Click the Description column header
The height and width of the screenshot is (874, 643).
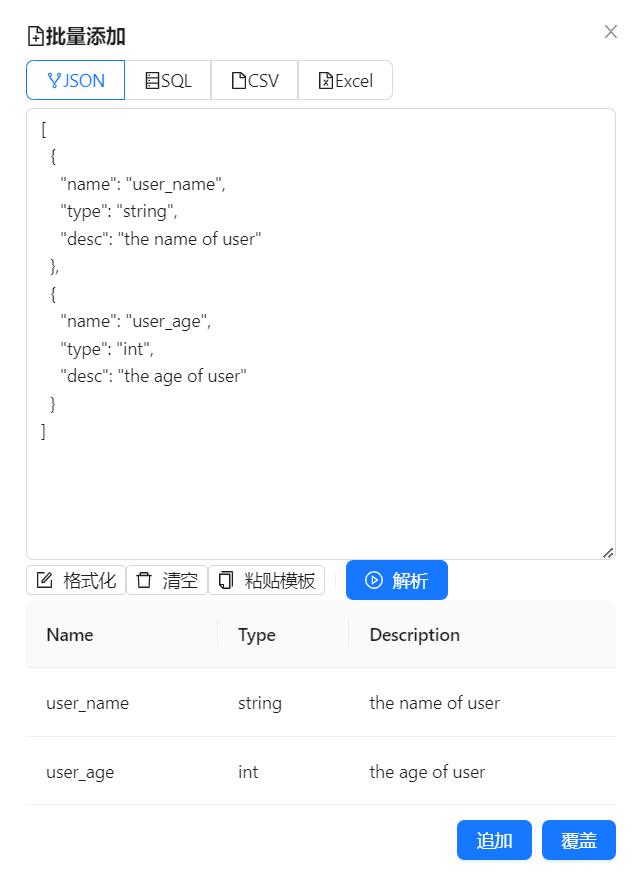[415, 635]
